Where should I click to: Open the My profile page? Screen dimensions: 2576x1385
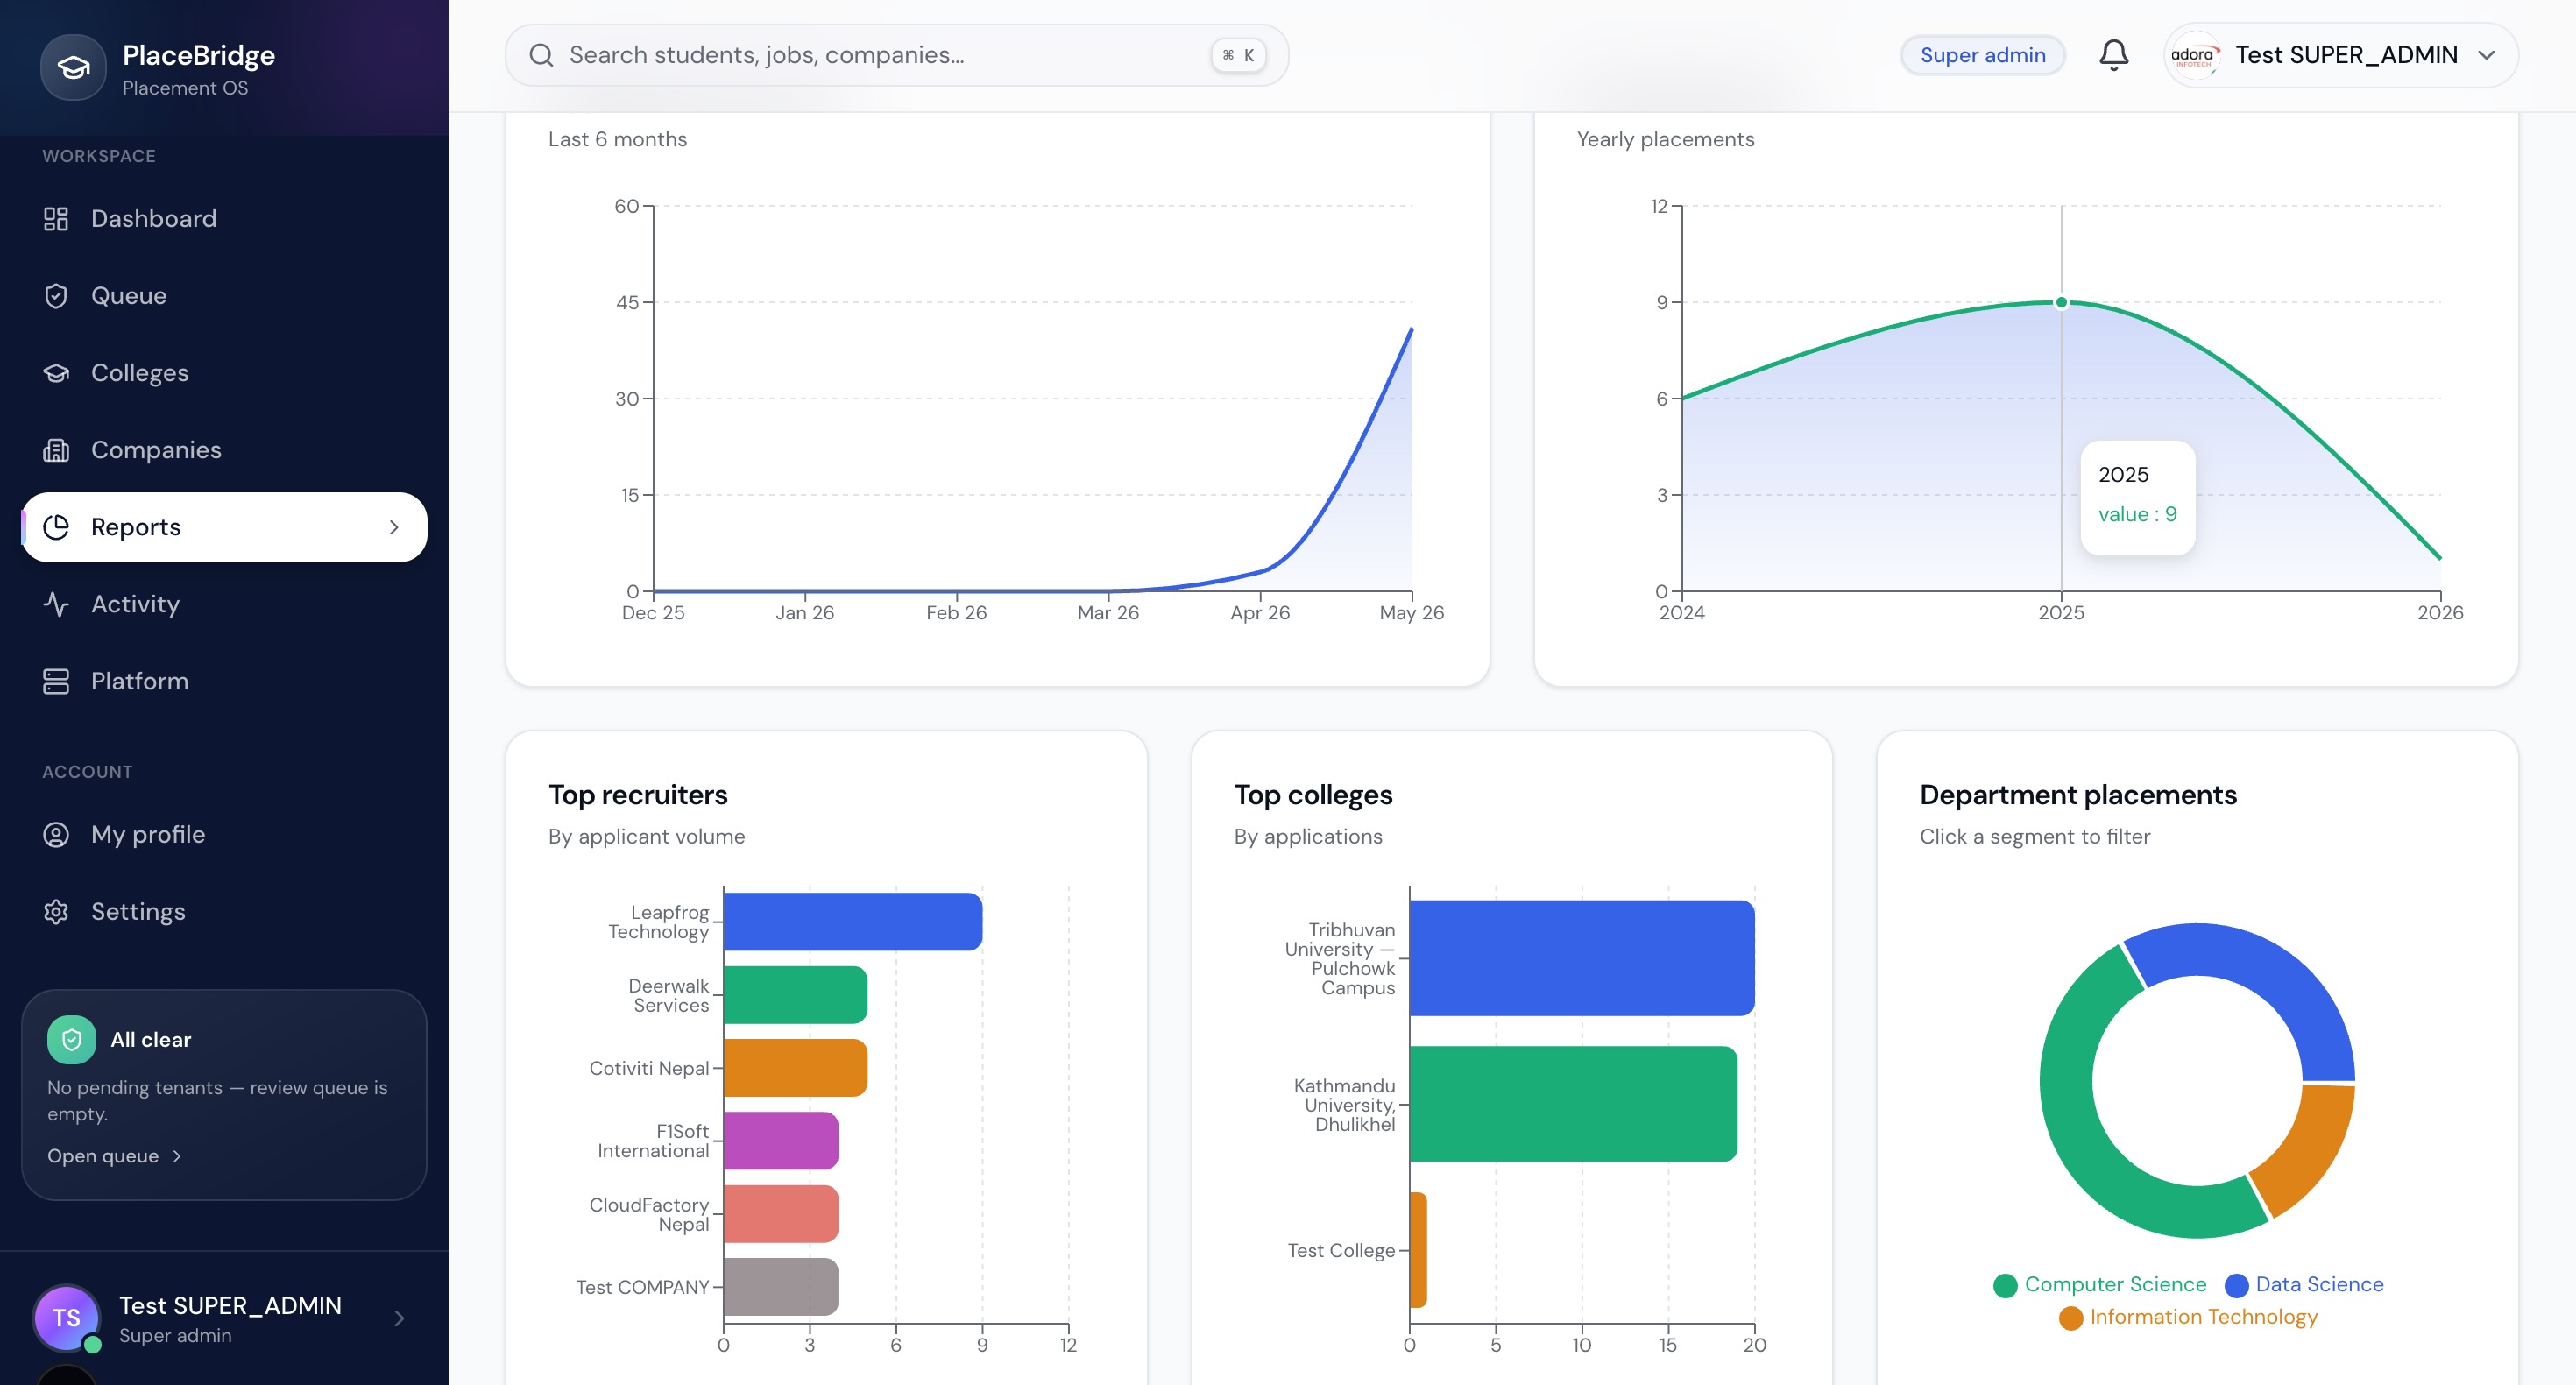click(224, 835)
